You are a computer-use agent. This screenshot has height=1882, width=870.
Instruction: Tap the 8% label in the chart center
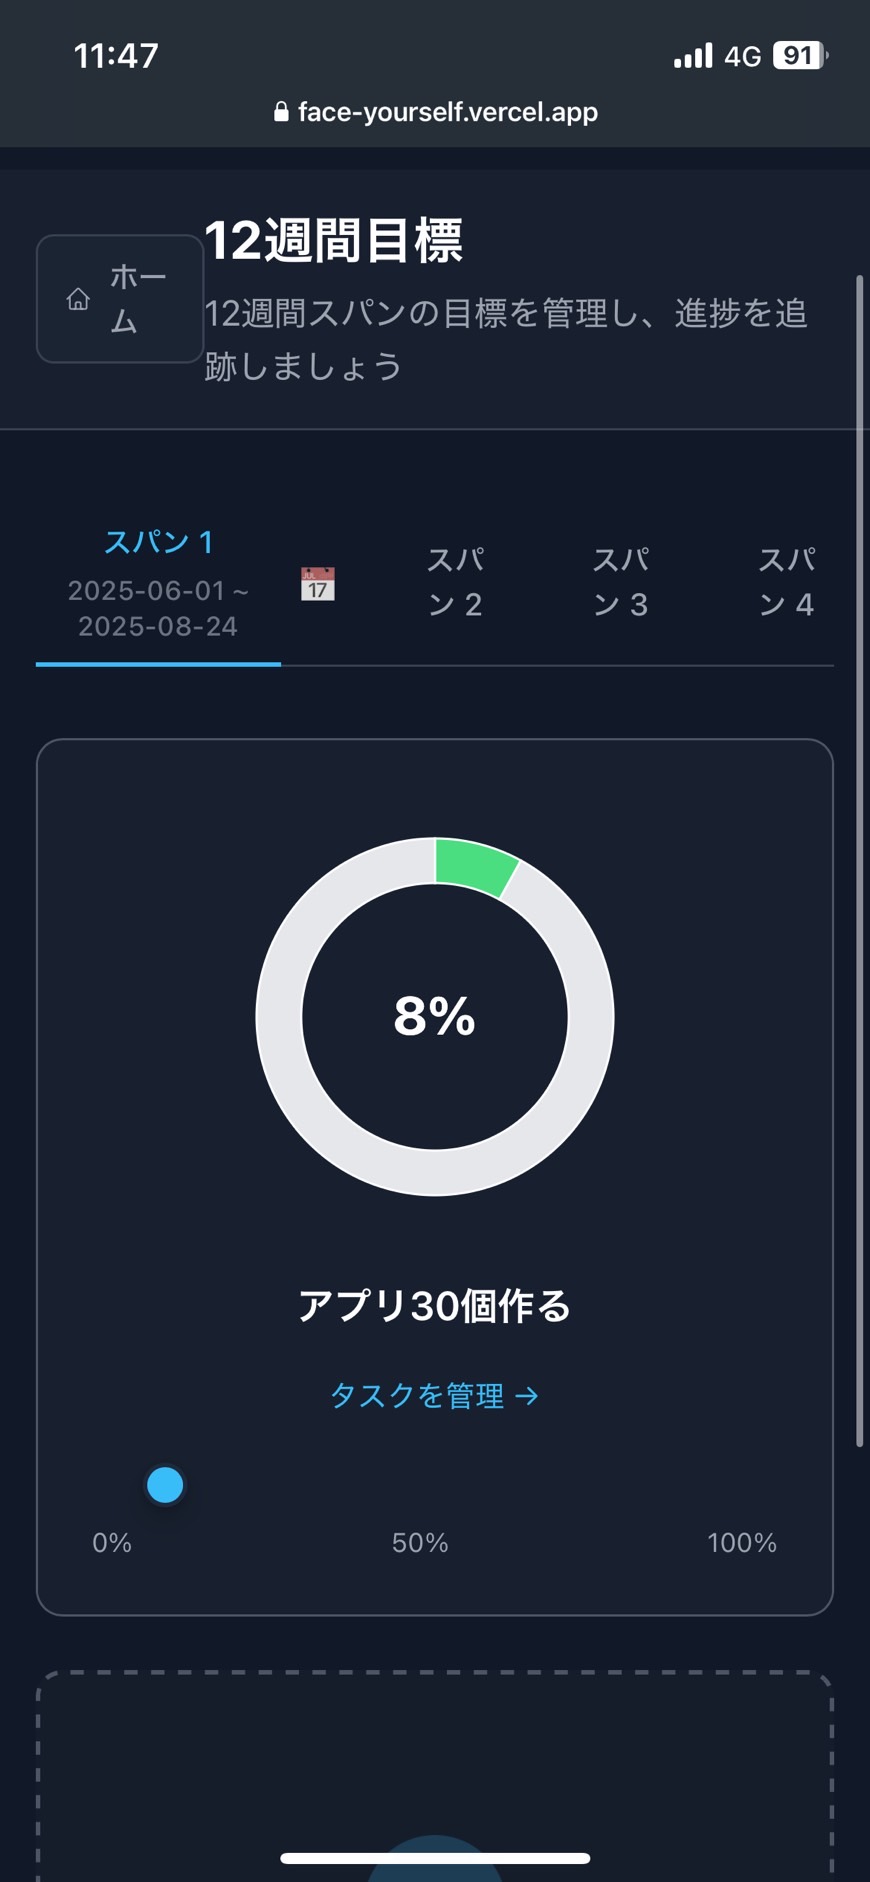pyautogui.click(x=434, y=1016)
